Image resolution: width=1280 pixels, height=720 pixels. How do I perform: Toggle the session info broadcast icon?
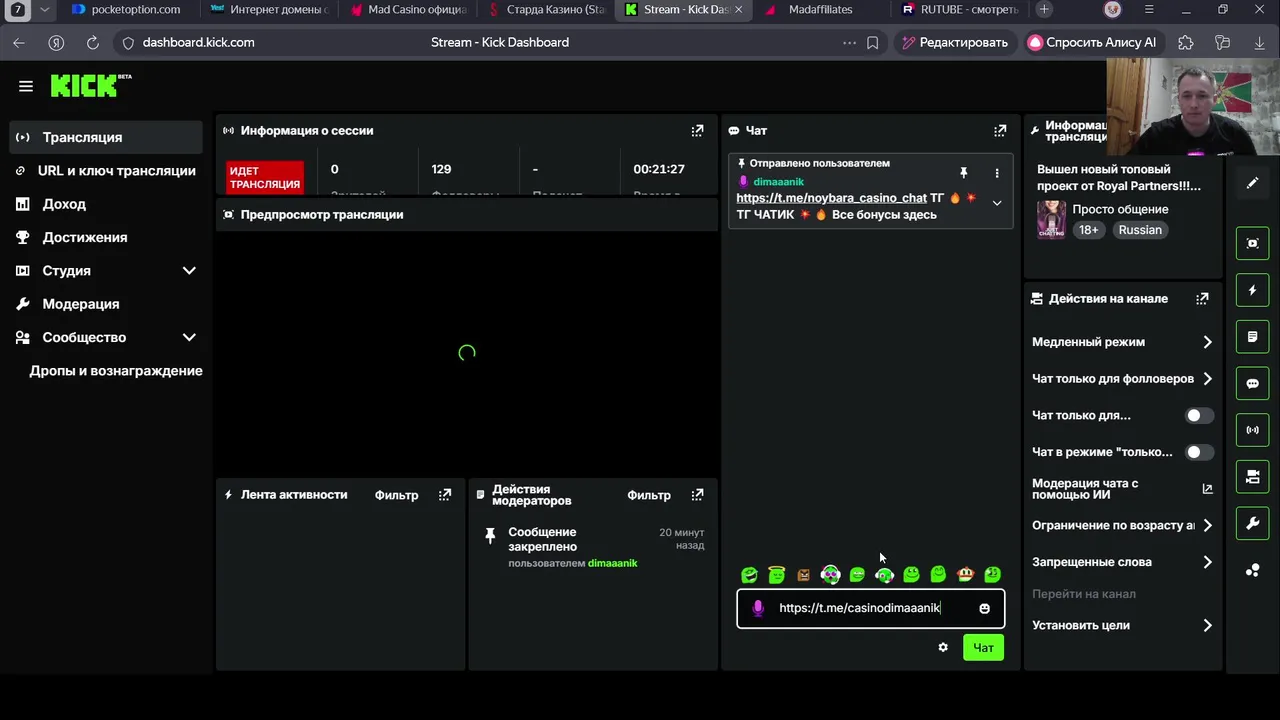pyautogui.click(x=1252, y=430)
